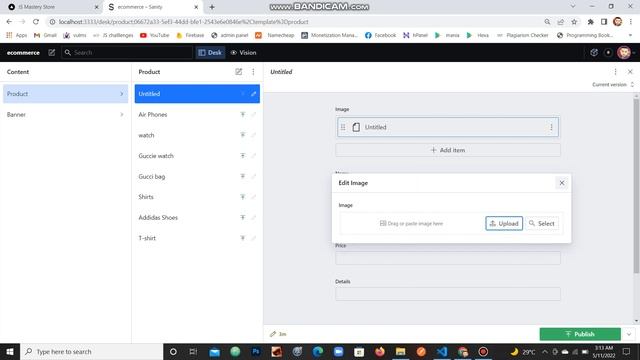Open the Chrome three-dot menu
This screenshot has width=640, height=360.
pyautogui.click(x=631, y=22)
